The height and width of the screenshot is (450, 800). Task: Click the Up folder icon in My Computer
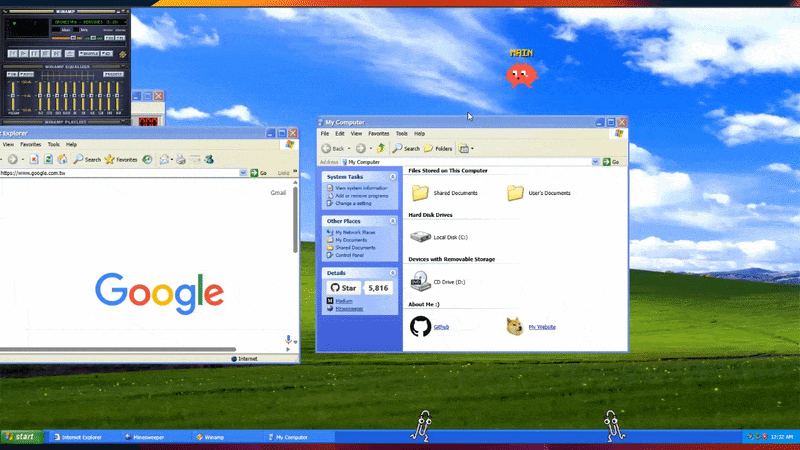click(x=381, y=148)
